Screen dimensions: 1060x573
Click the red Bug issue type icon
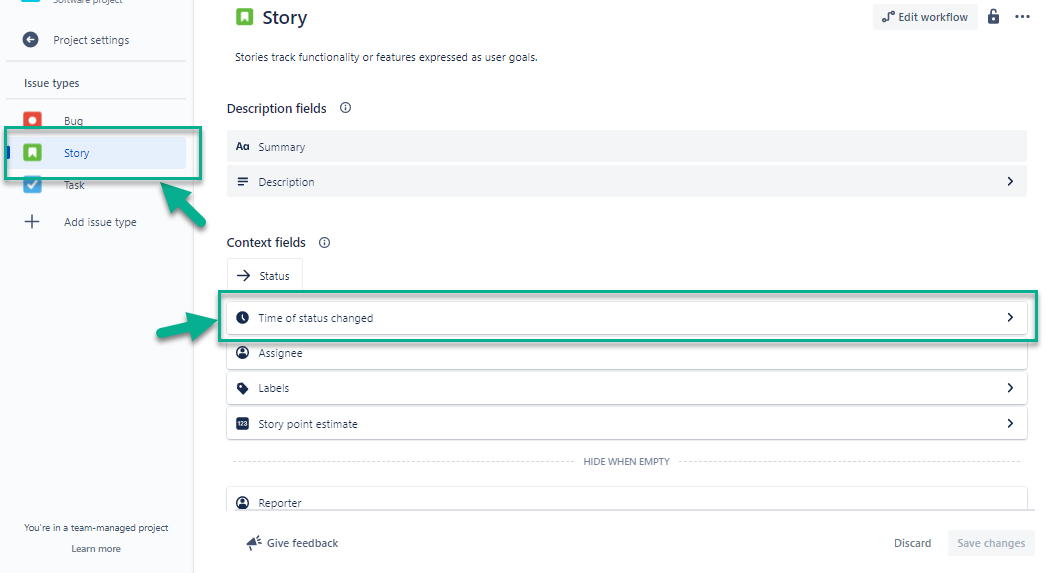pos(32,120)
